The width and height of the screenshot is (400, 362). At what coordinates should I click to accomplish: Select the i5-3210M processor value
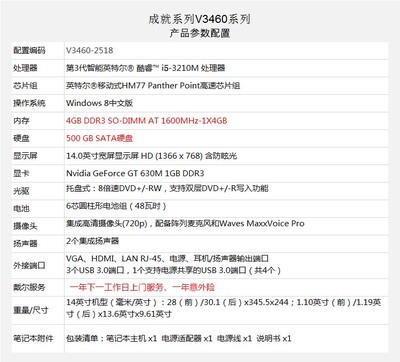[x=146, y=68]
